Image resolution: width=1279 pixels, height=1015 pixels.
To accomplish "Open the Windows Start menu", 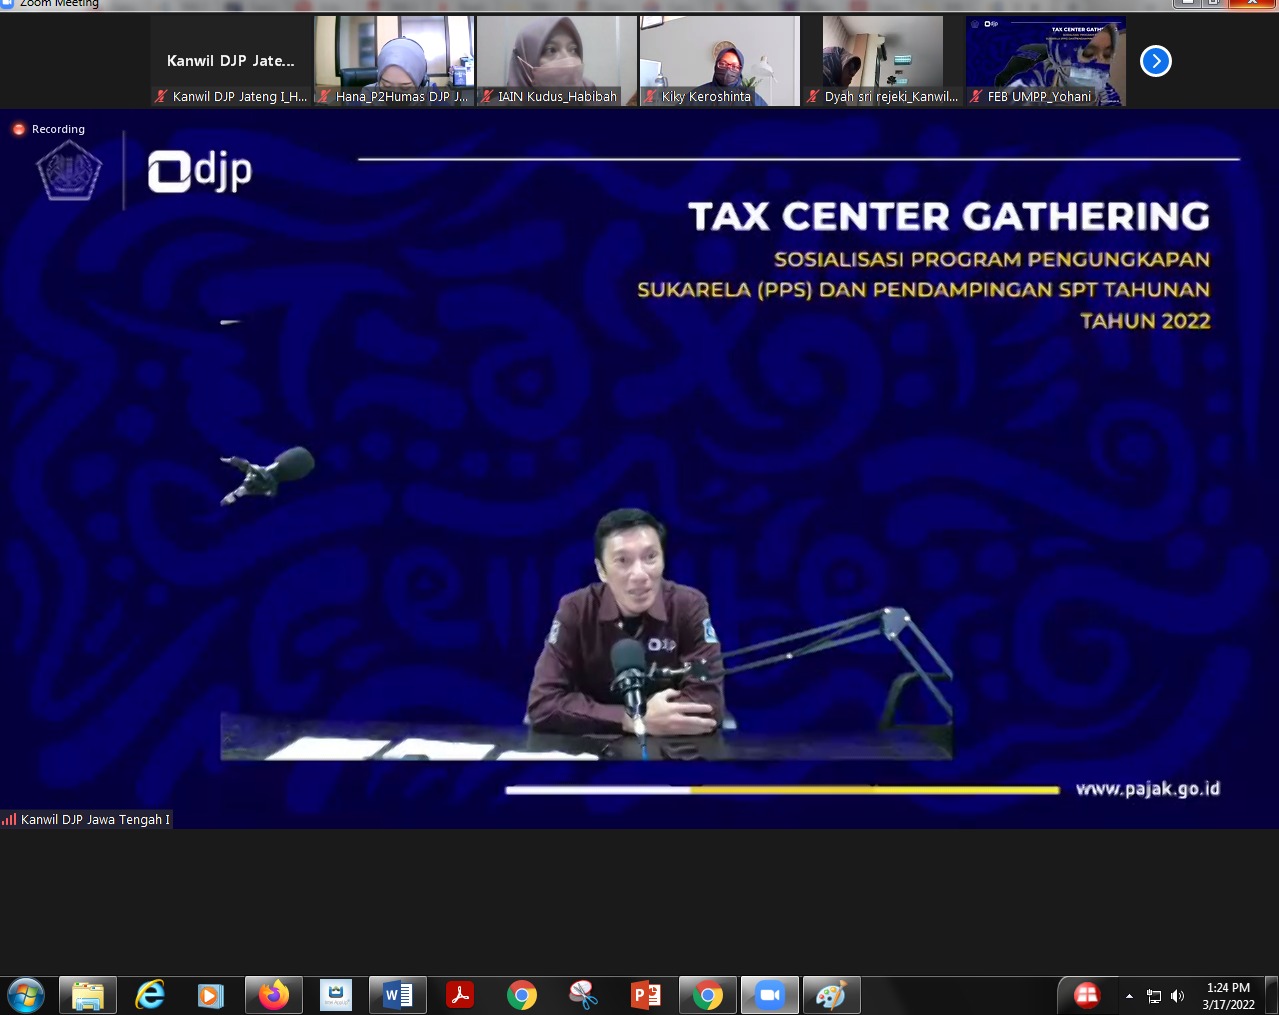I will 25,996.
